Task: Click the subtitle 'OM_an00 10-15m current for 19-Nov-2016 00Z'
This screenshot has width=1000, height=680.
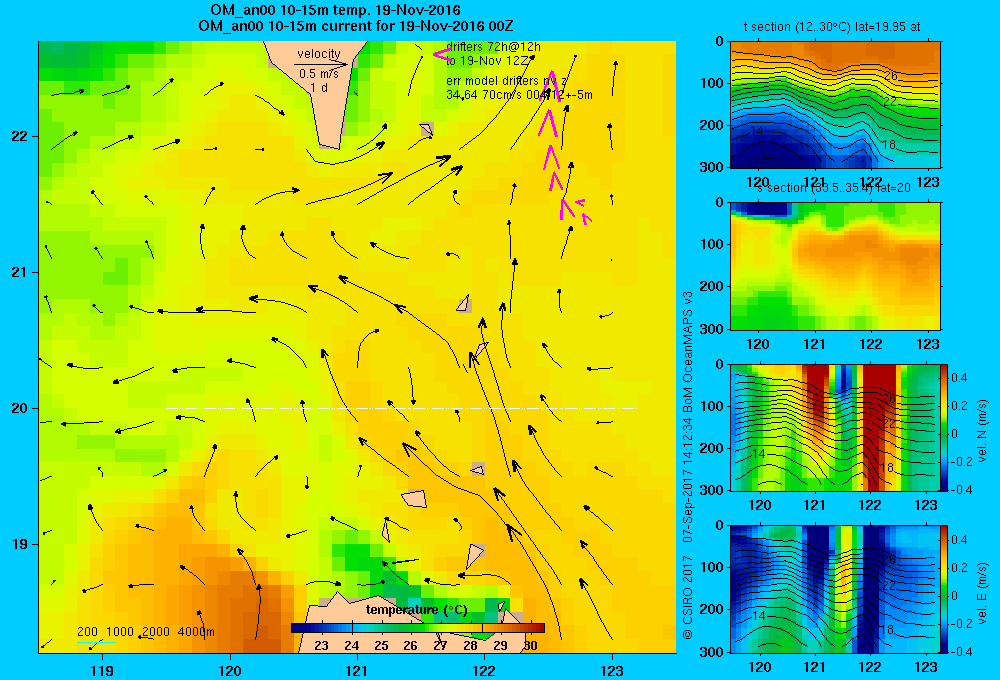Action: click(356, 26)
